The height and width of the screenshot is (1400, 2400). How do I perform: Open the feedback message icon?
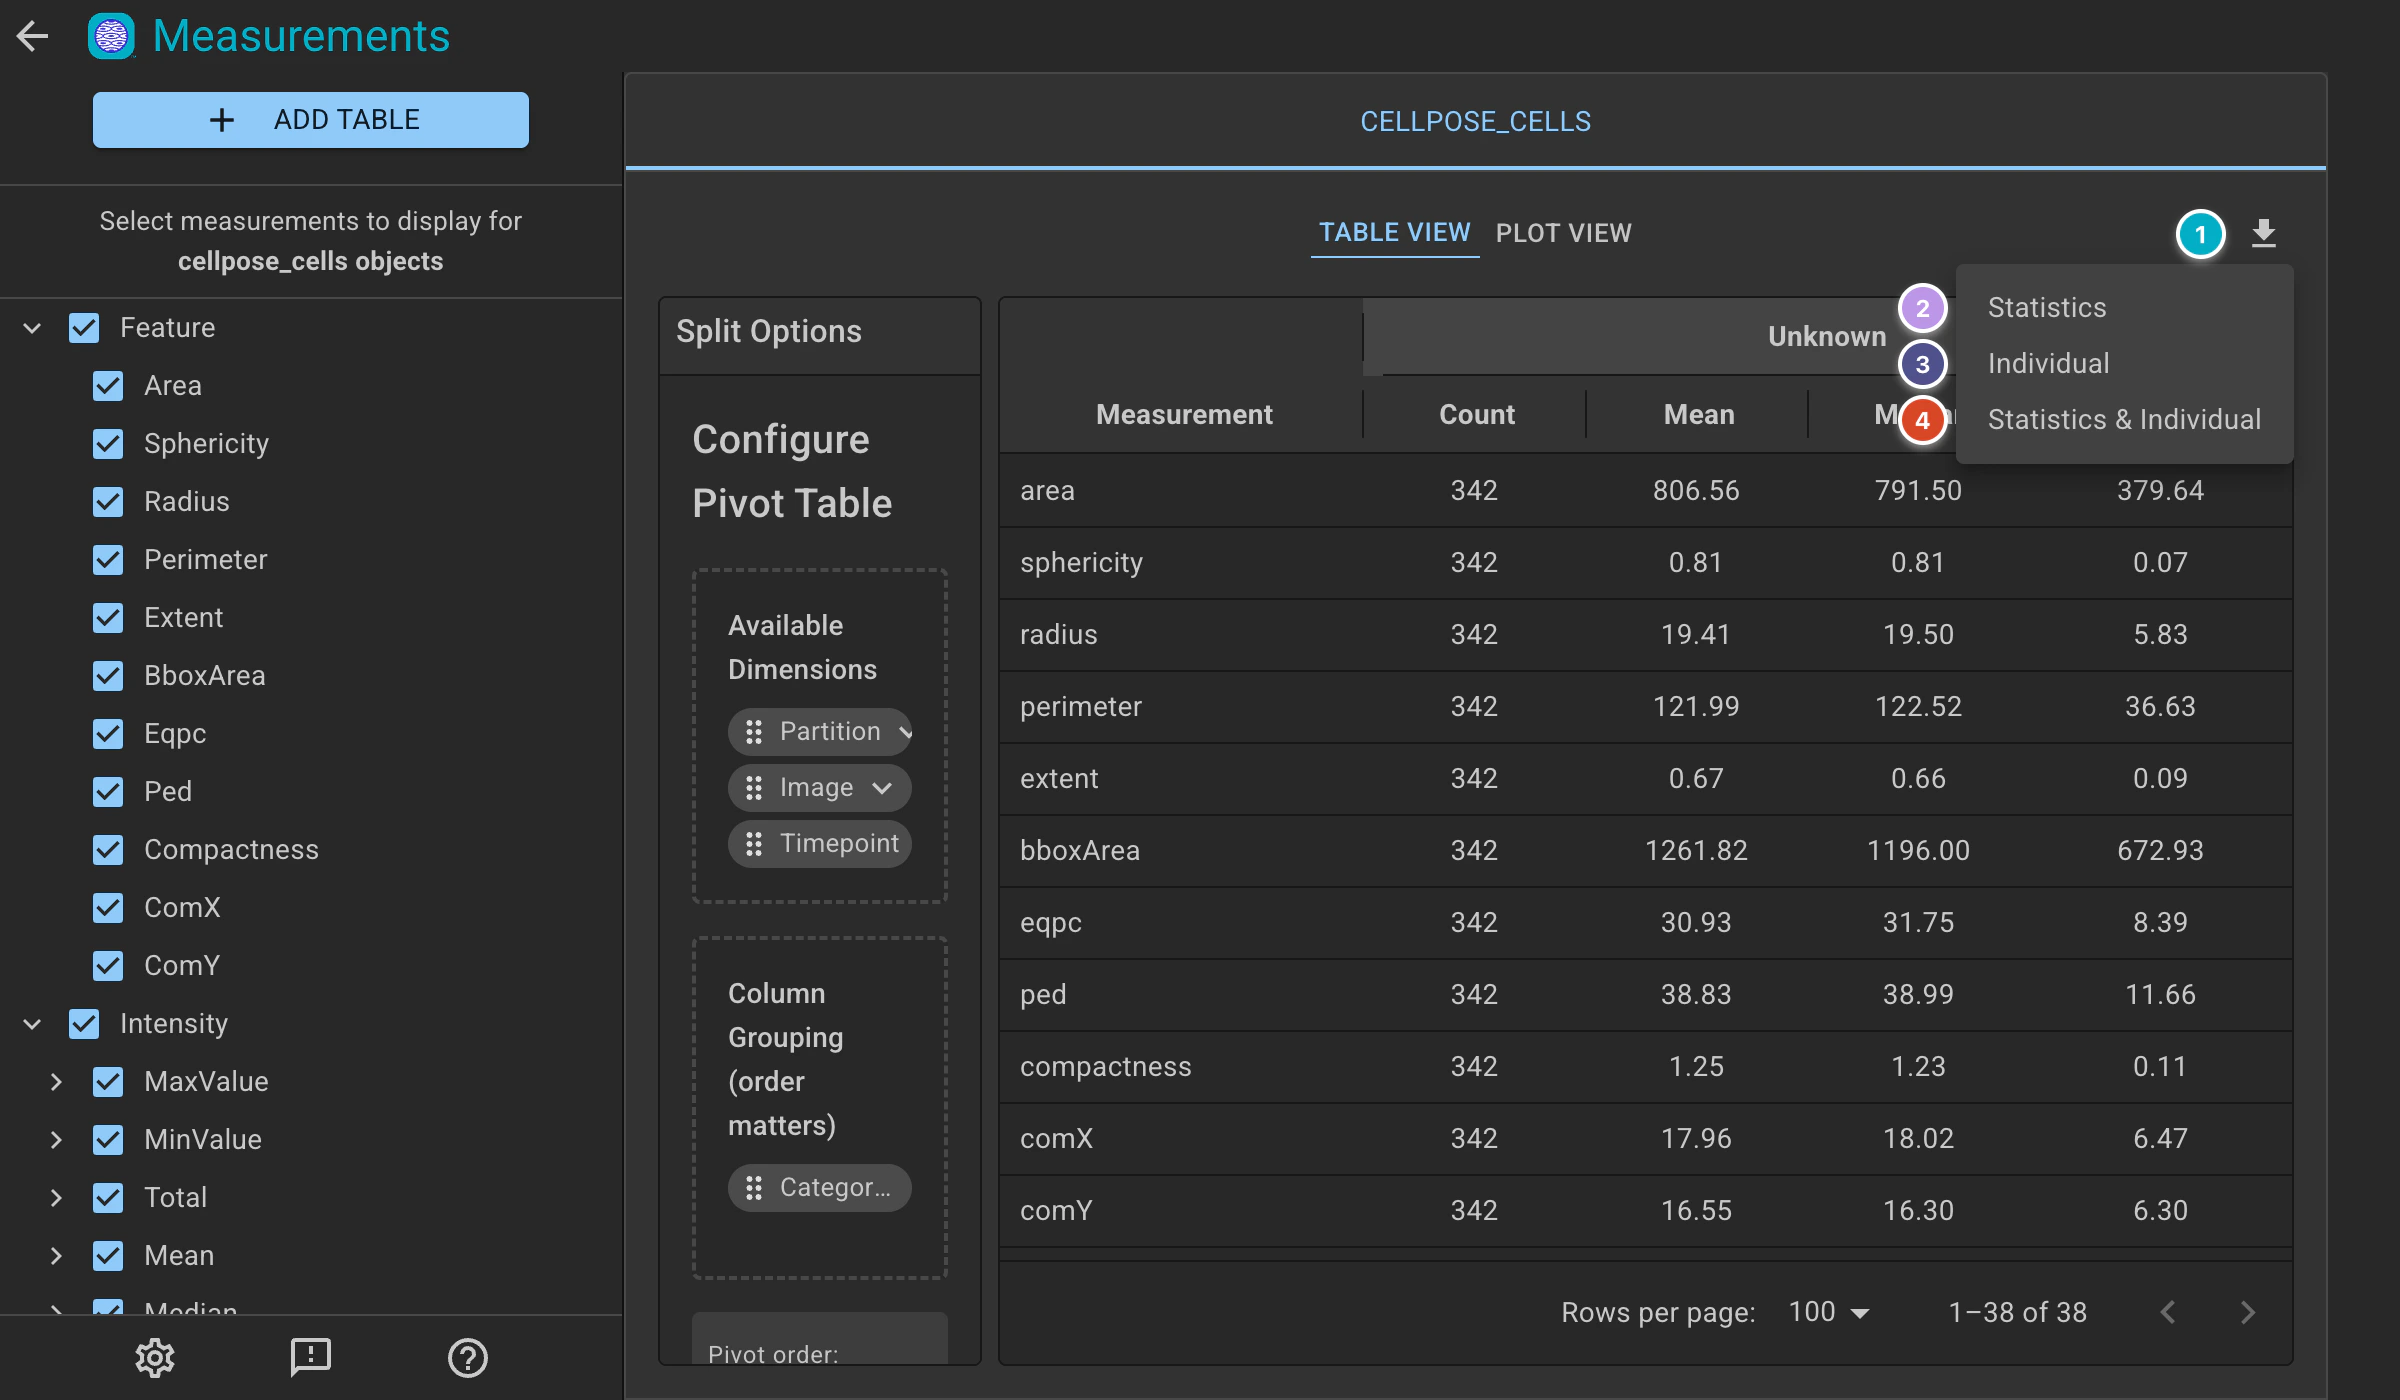point(311,1357)
